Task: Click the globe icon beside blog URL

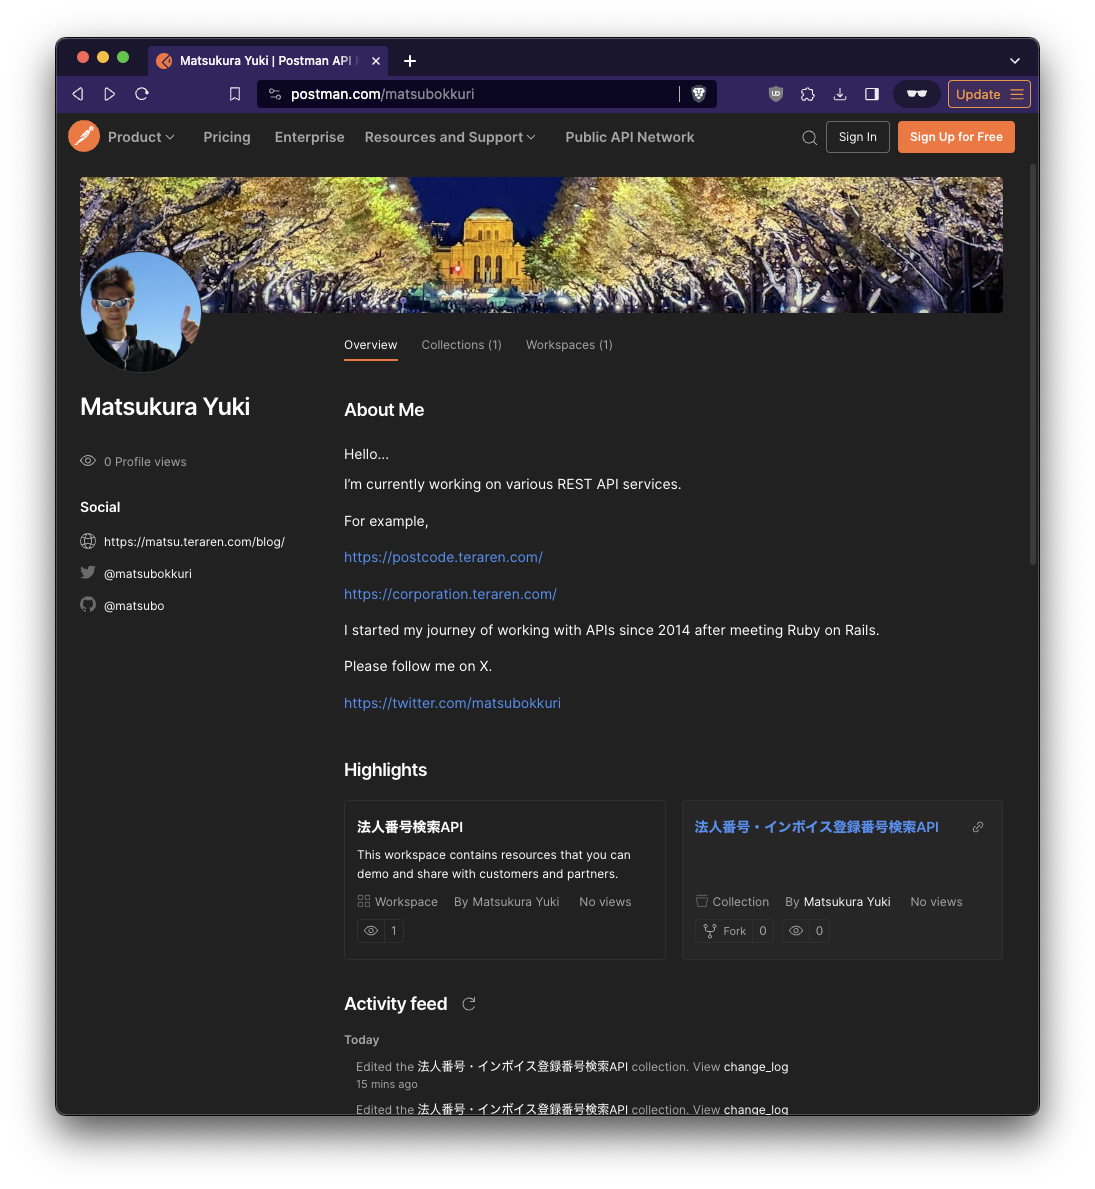Action: [88, 541]
